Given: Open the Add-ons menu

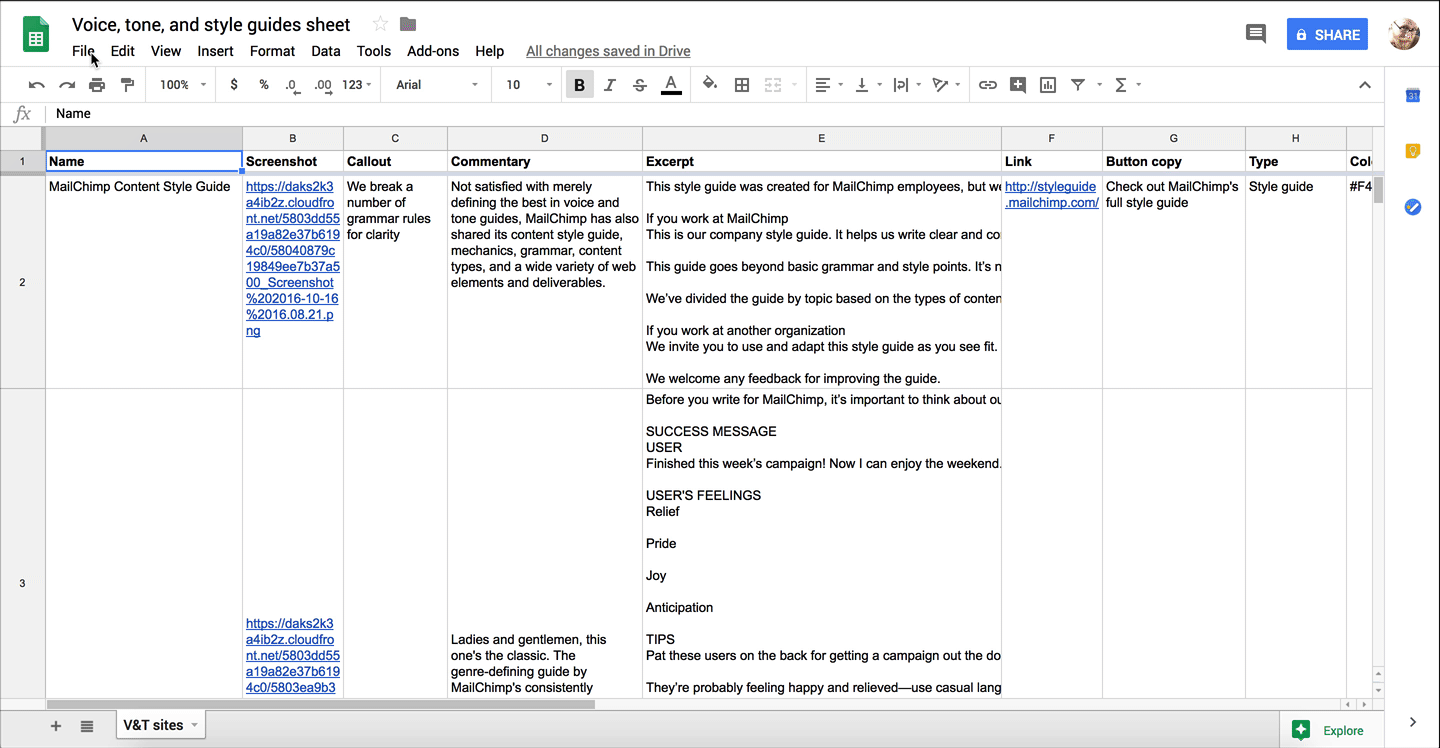Looking at the screenshot, I should pyautogui.click(x=433, y=51).
